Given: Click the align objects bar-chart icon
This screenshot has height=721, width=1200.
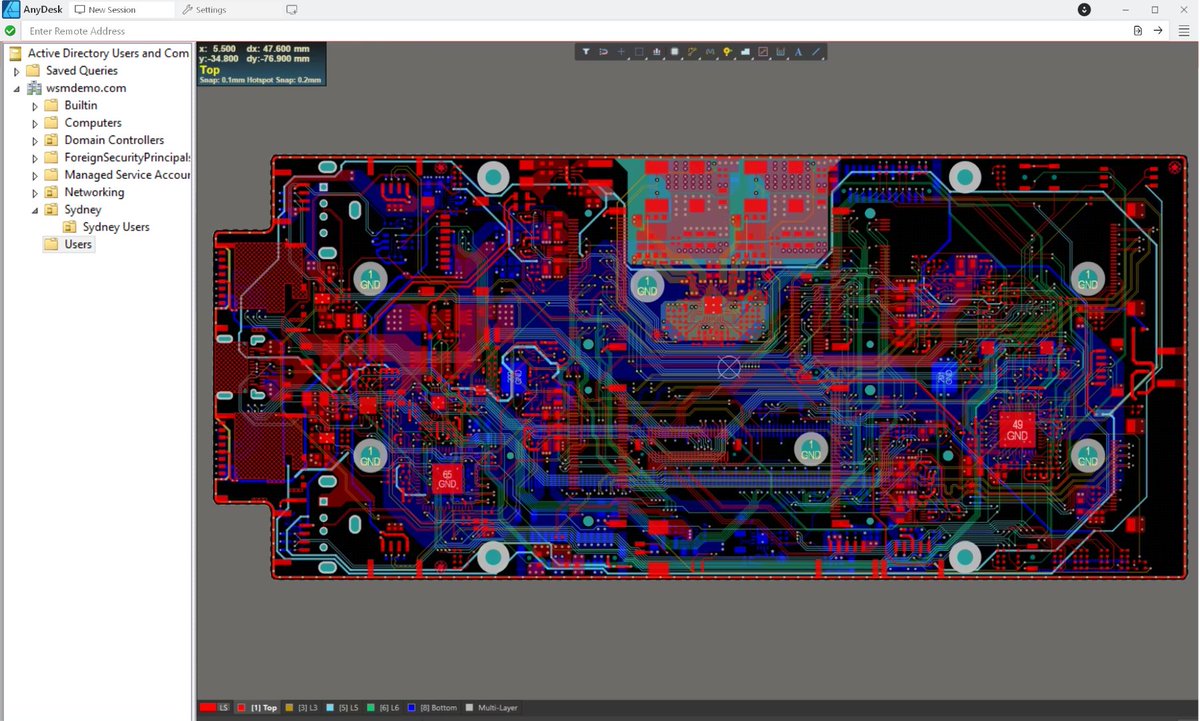Looking at the screenshot, I should [657, 52].
